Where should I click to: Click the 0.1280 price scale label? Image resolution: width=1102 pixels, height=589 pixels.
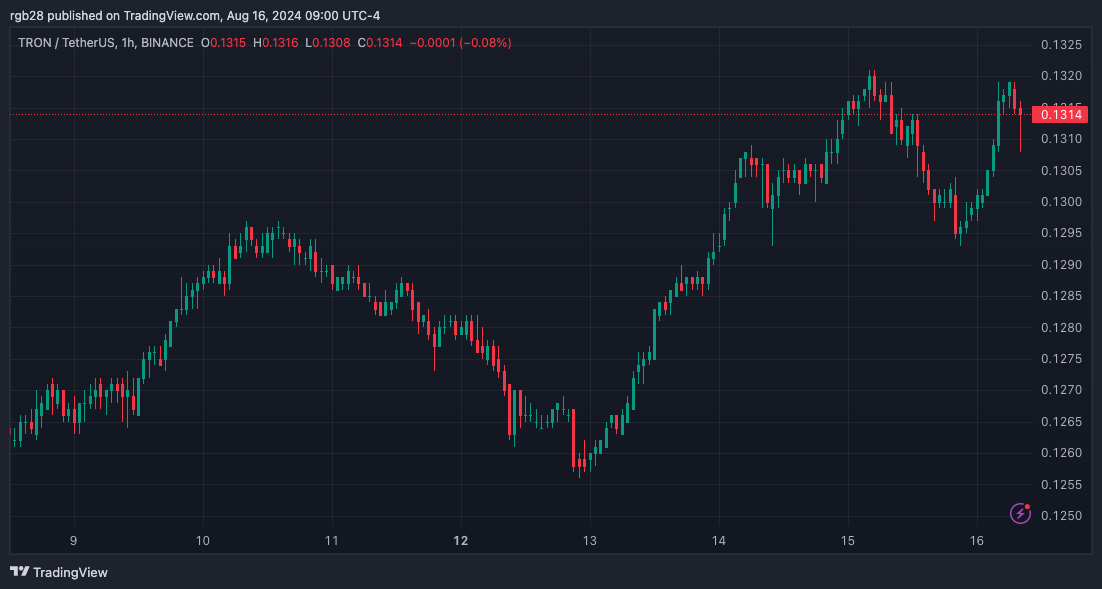click(x=1061, y=328)
